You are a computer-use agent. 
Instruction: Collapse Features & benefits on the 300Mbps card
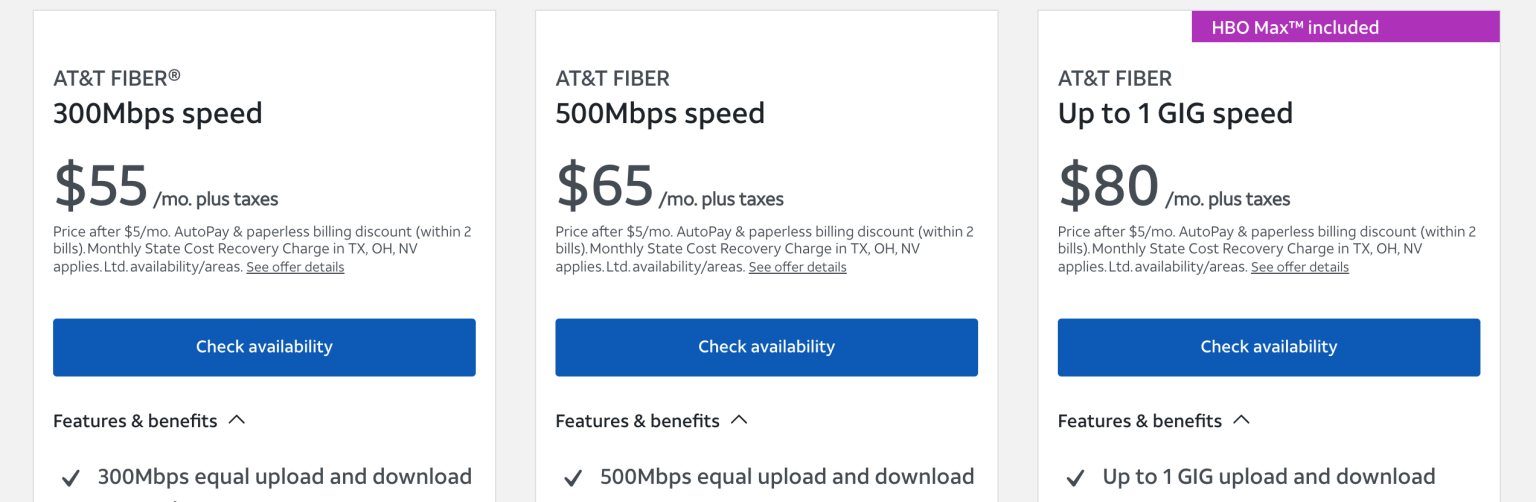[237, 421]
